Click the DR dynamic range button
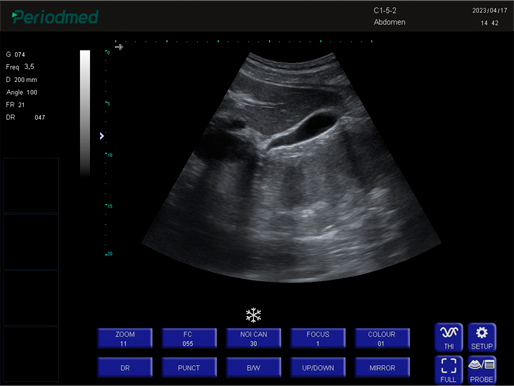This screenshot has height=386, width=514. 125,367
